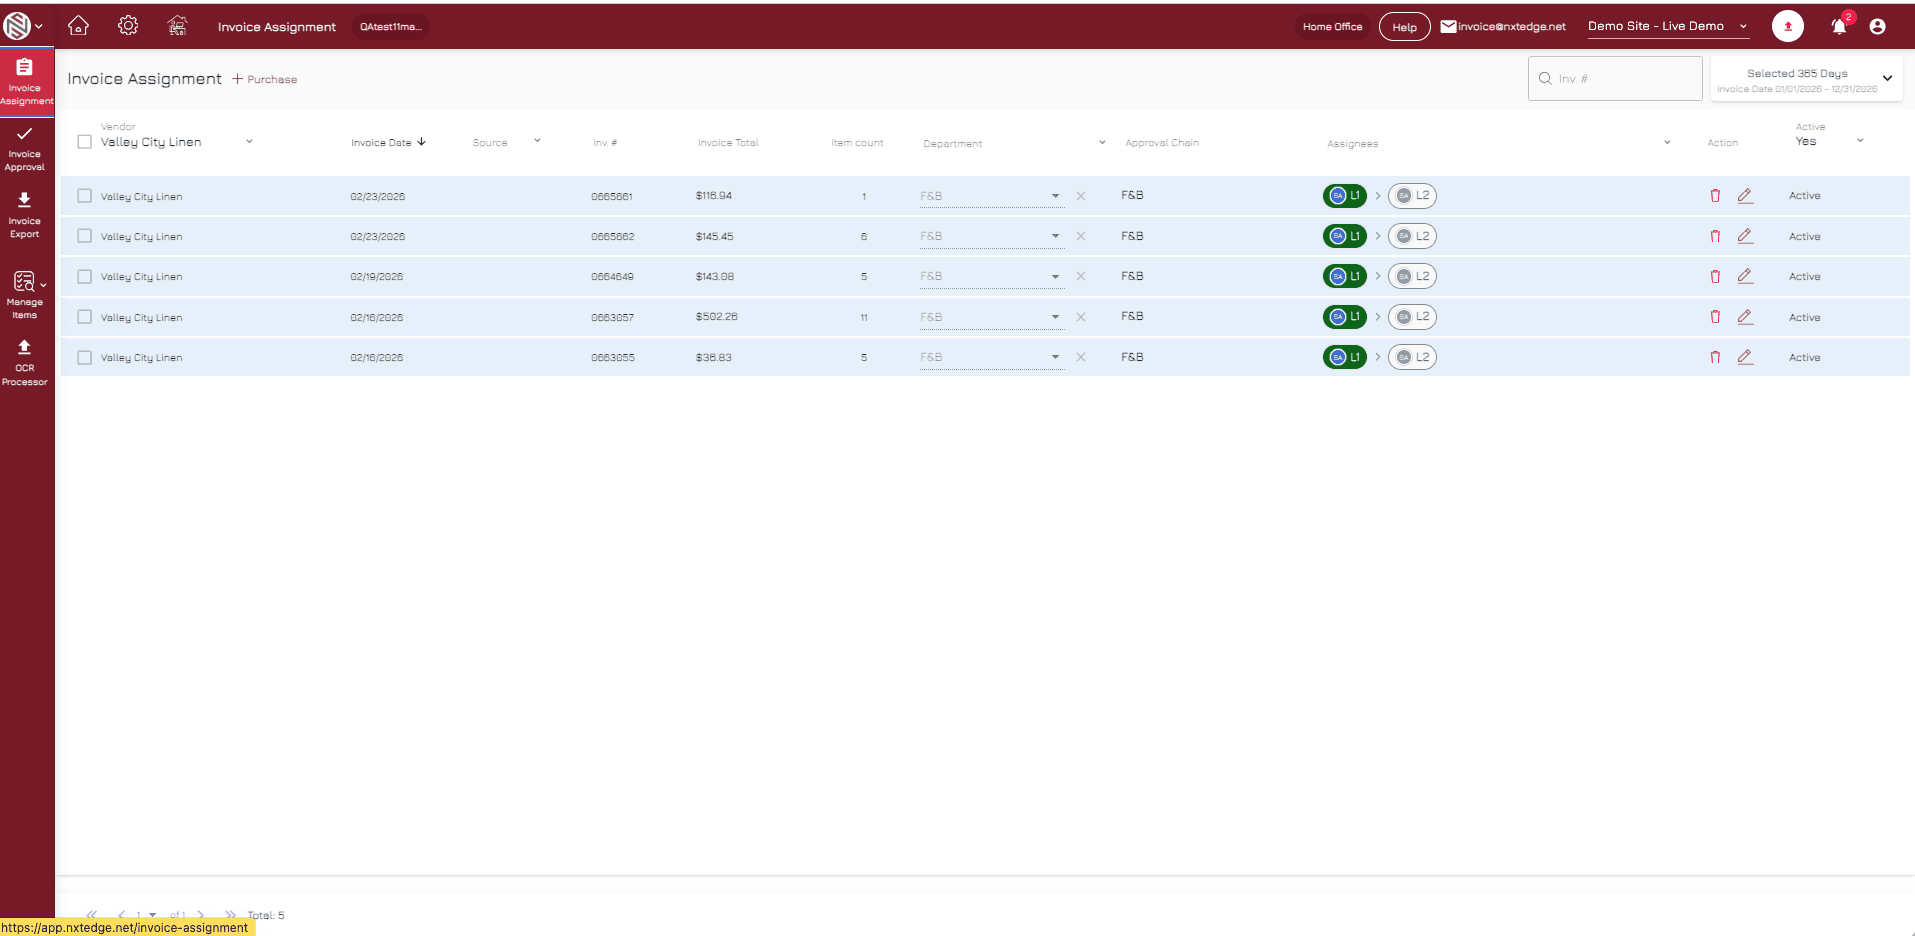This screenshot has height=936, width=1915.
Task: Open Selected 365 Days date range dropdown
Action: [x=1806, y=79]
